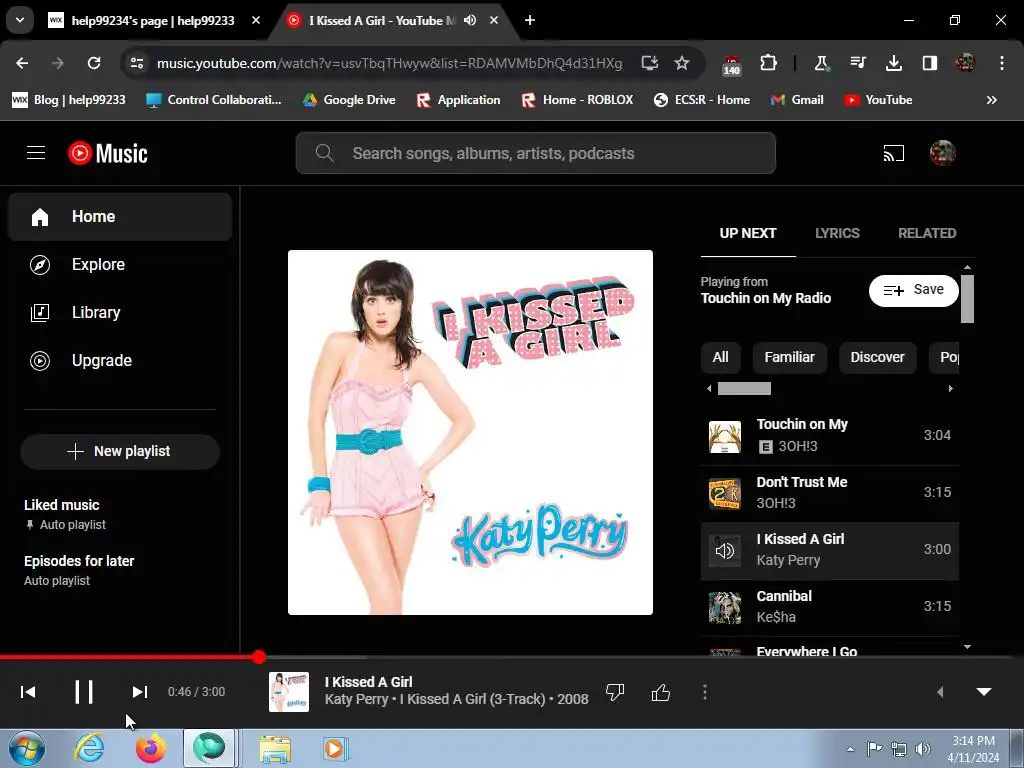Open the media controls icon in toolbar
This screenshot has width=1024, height=768.
857,63
